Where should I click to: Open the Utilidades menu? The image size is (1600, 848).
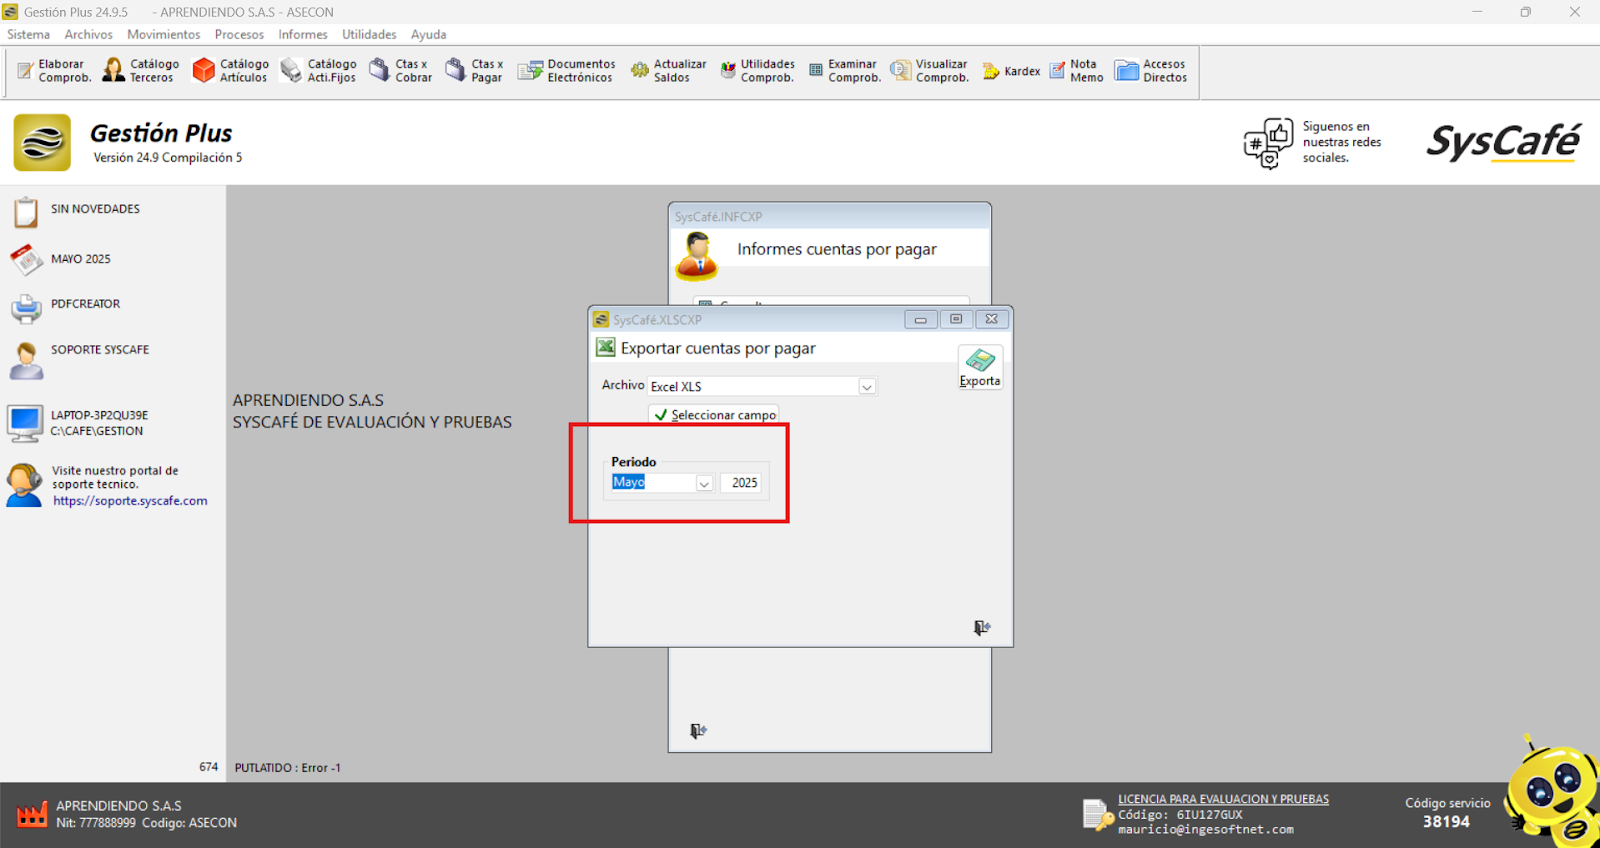369,34
